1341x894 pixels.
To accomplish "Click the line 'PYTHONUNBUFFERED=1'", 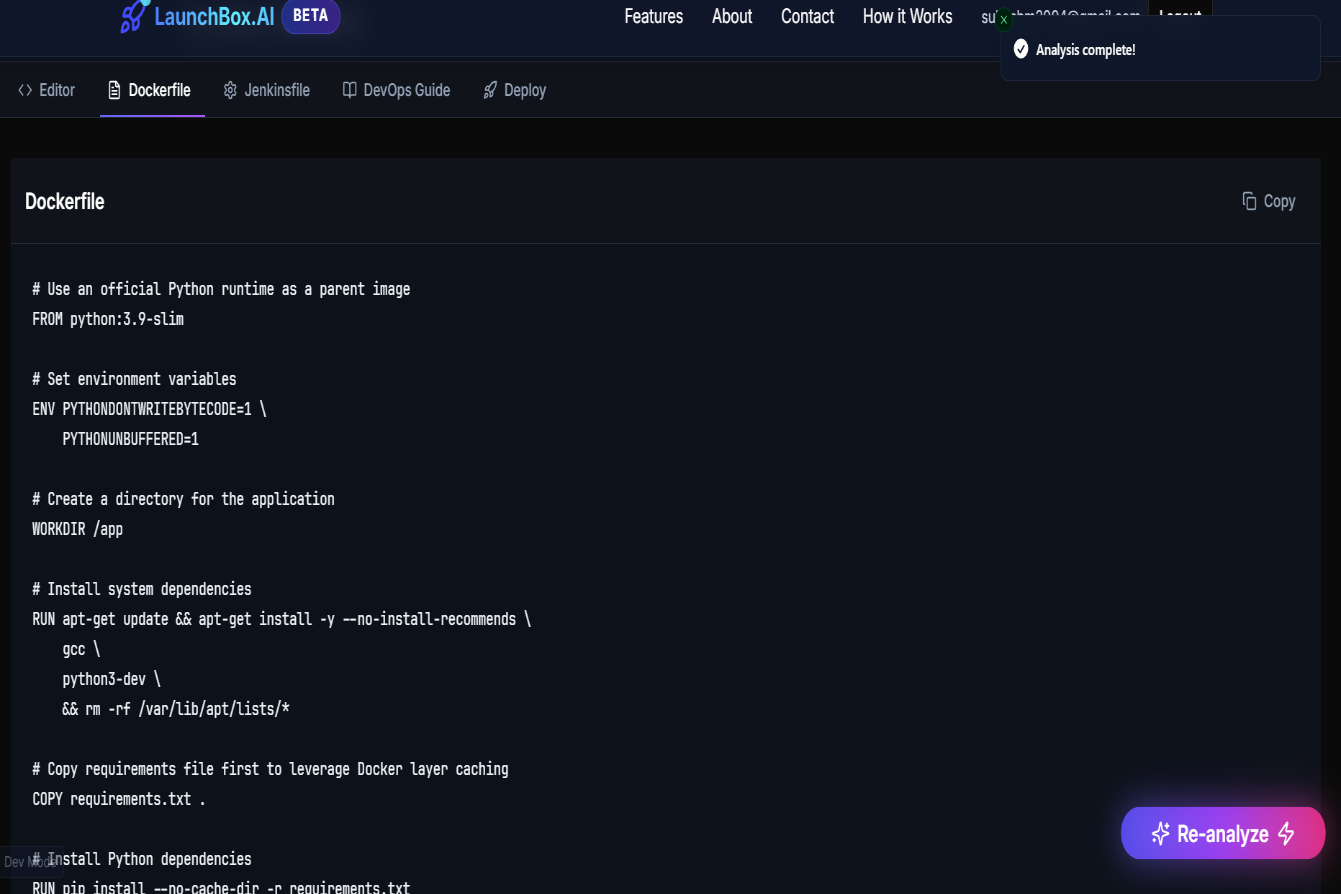I will coord(131,439).
